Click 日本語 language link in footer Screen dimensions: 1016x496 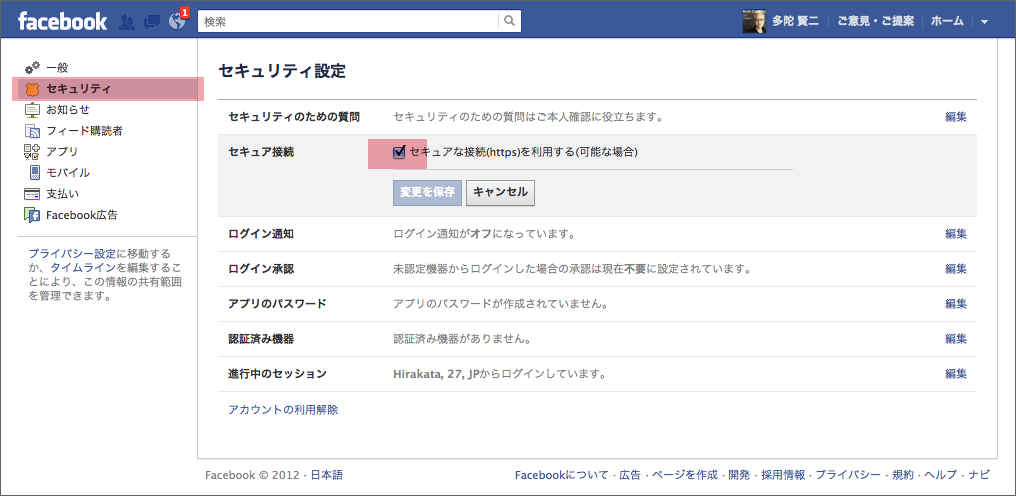pos(327,475)
